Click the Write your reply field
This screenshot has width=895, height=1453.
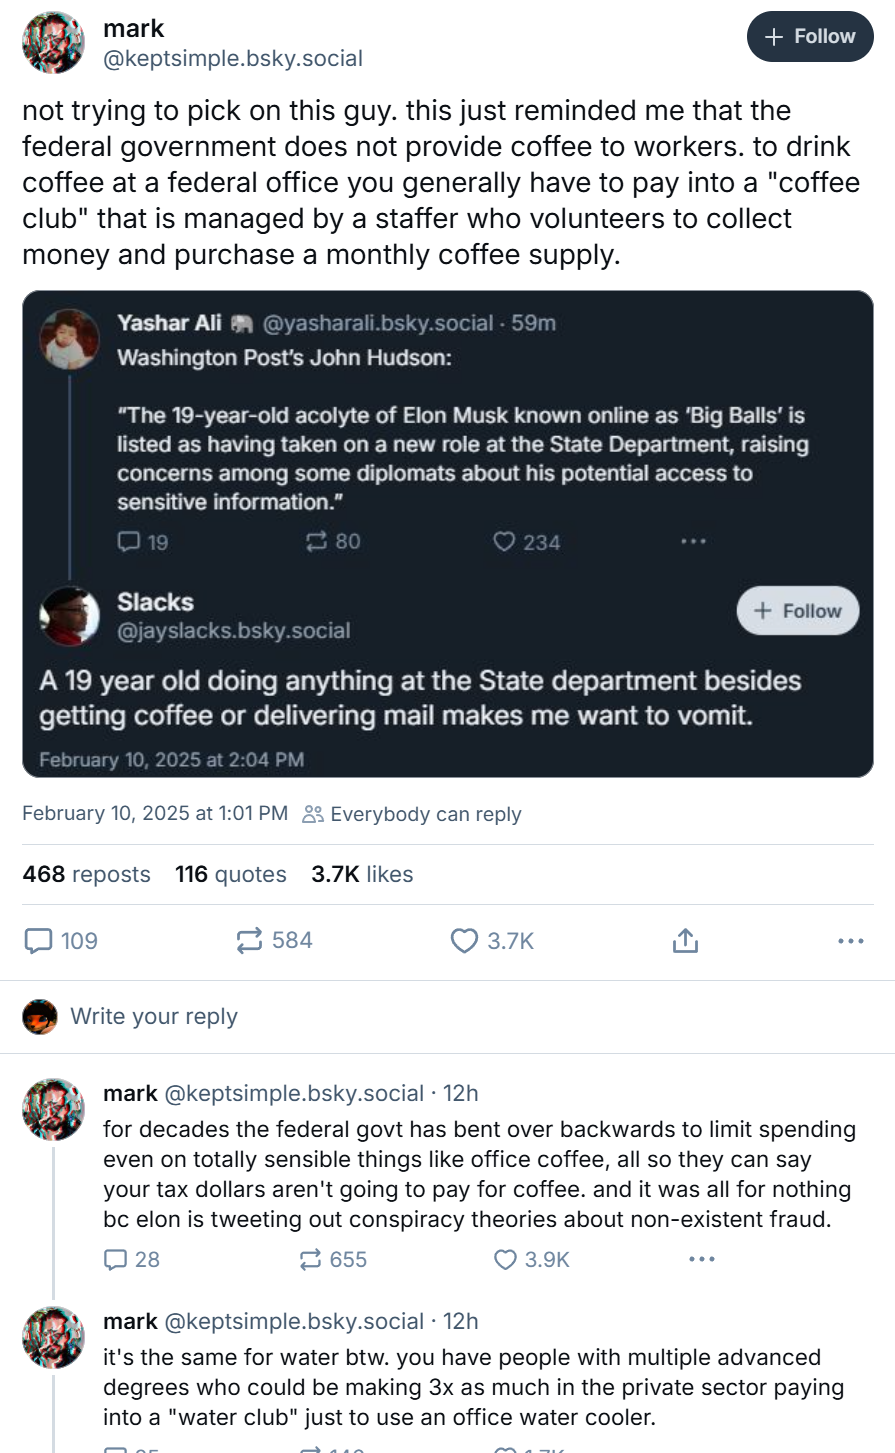point(154,1017)
